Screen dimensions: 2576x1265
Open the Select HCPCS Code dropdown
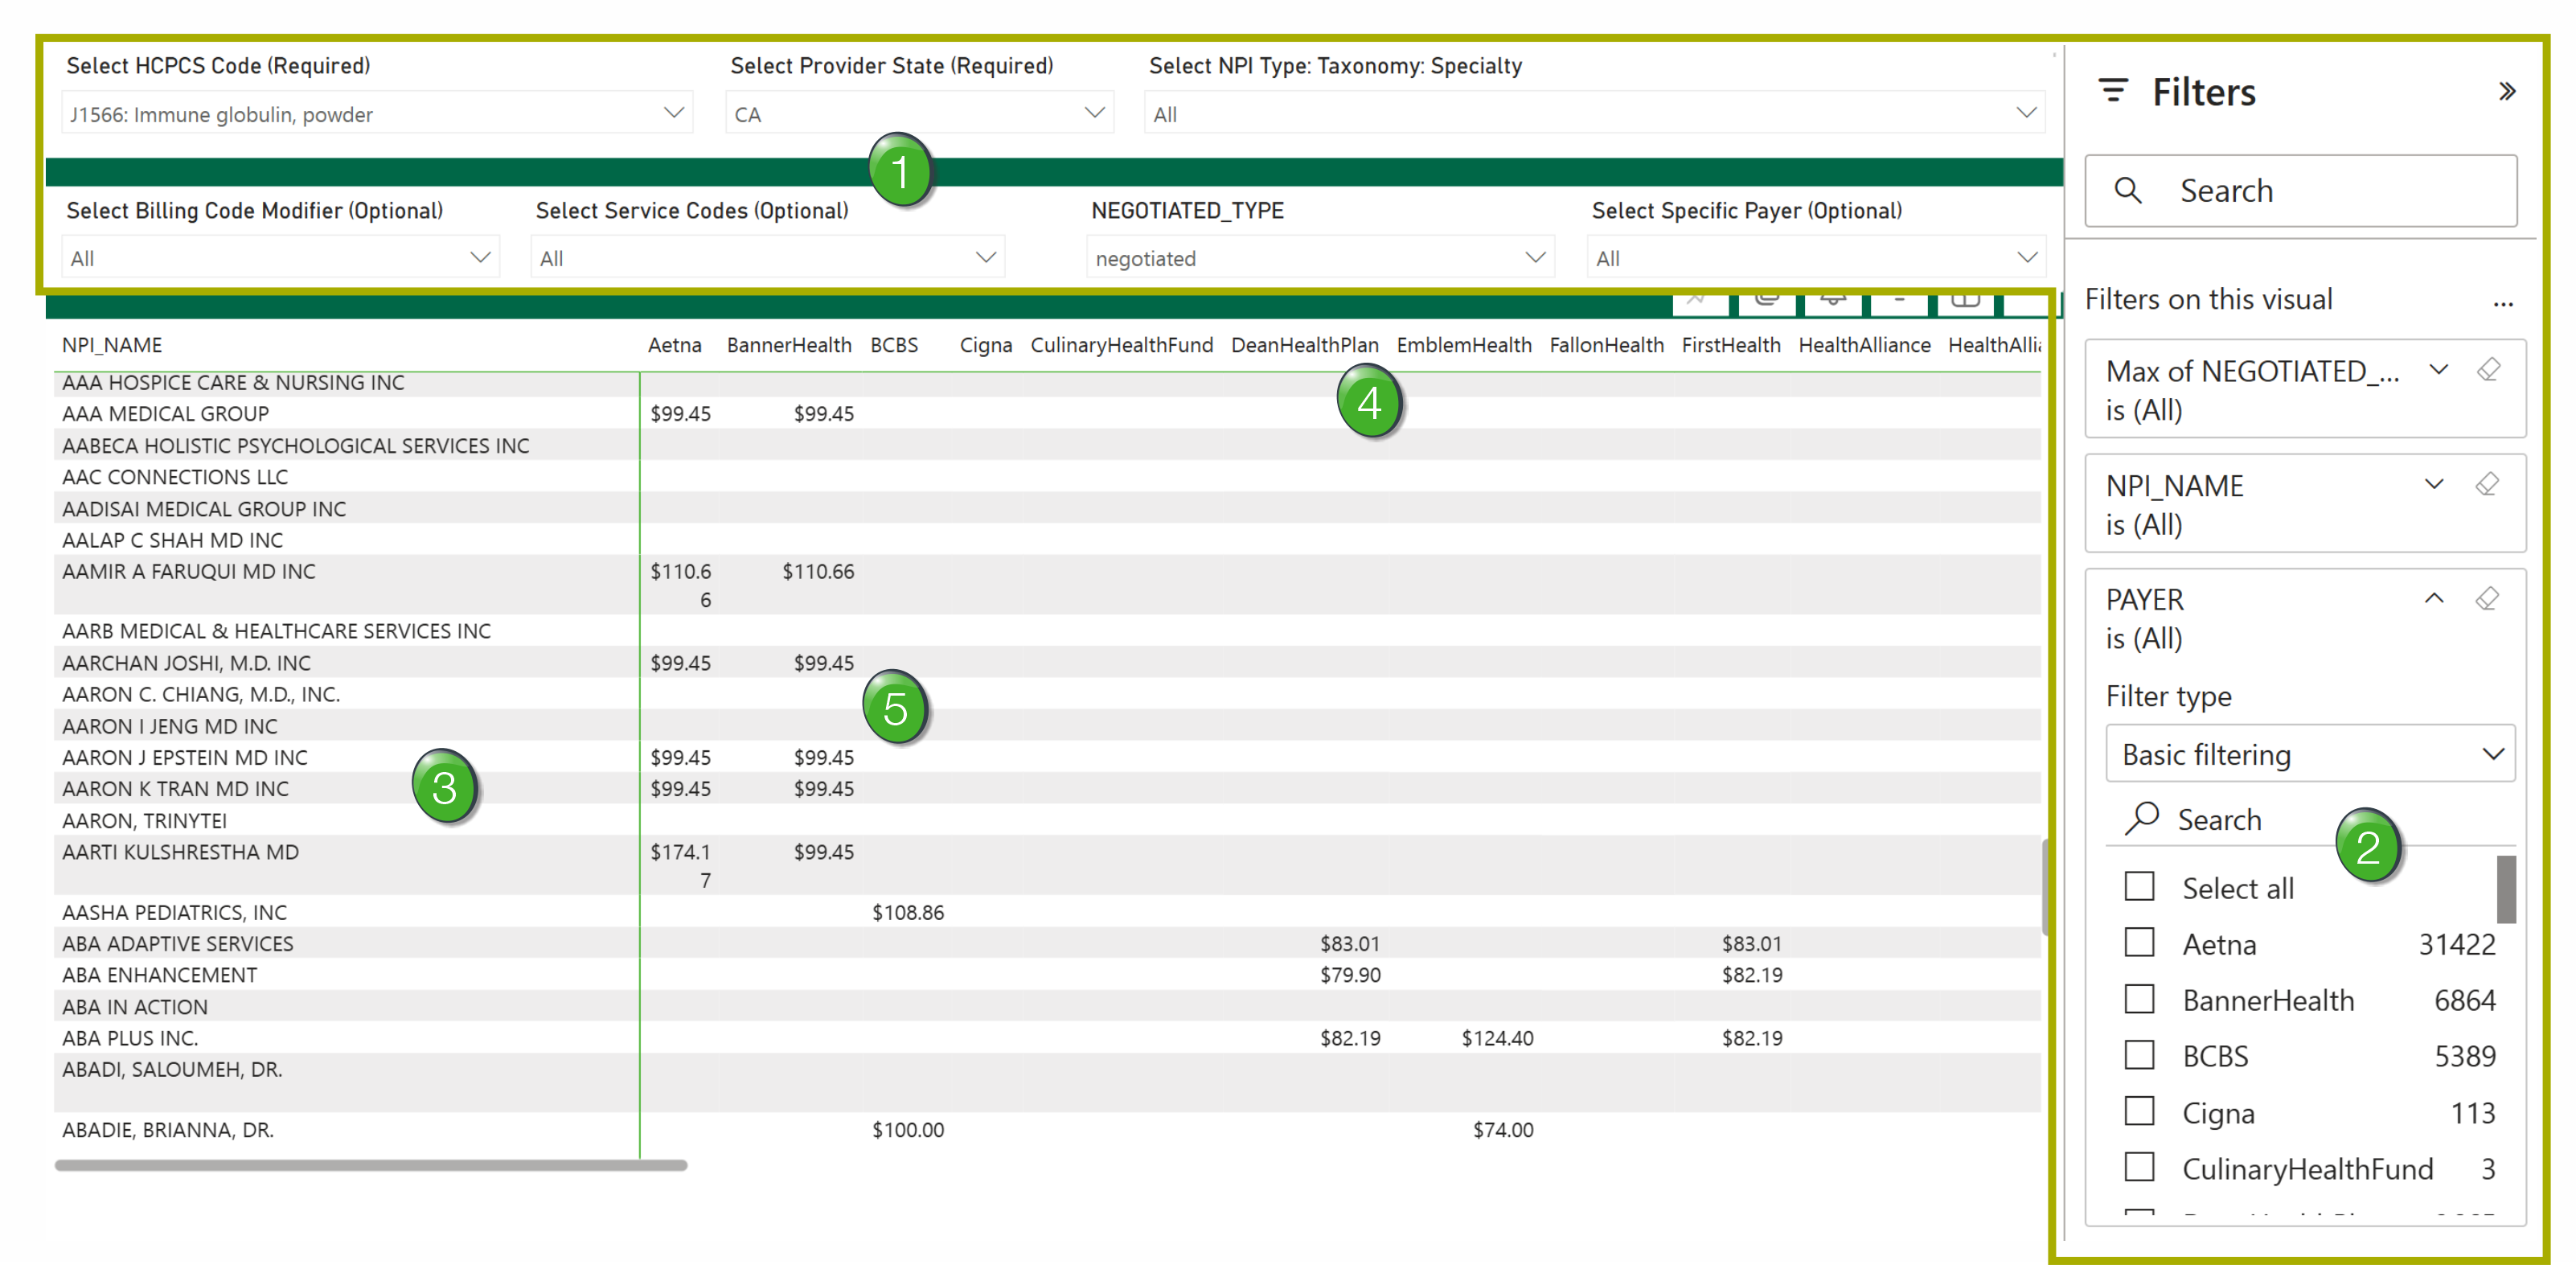tap(672, 112)
